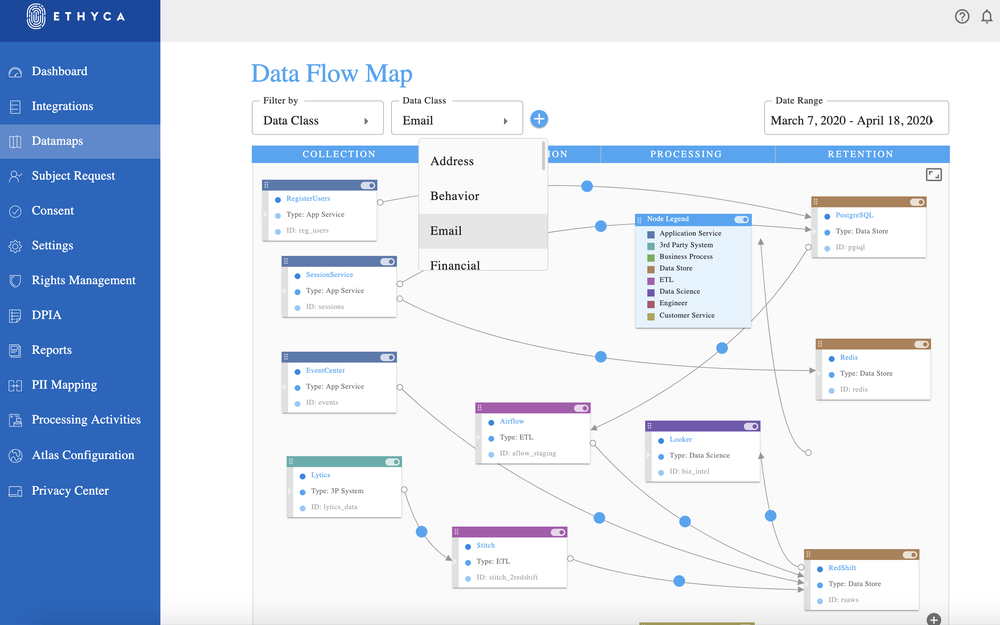Click the drag handle on the RegisterUsers node
This screenshot has height=625, width=1000.
click(267, 185)
